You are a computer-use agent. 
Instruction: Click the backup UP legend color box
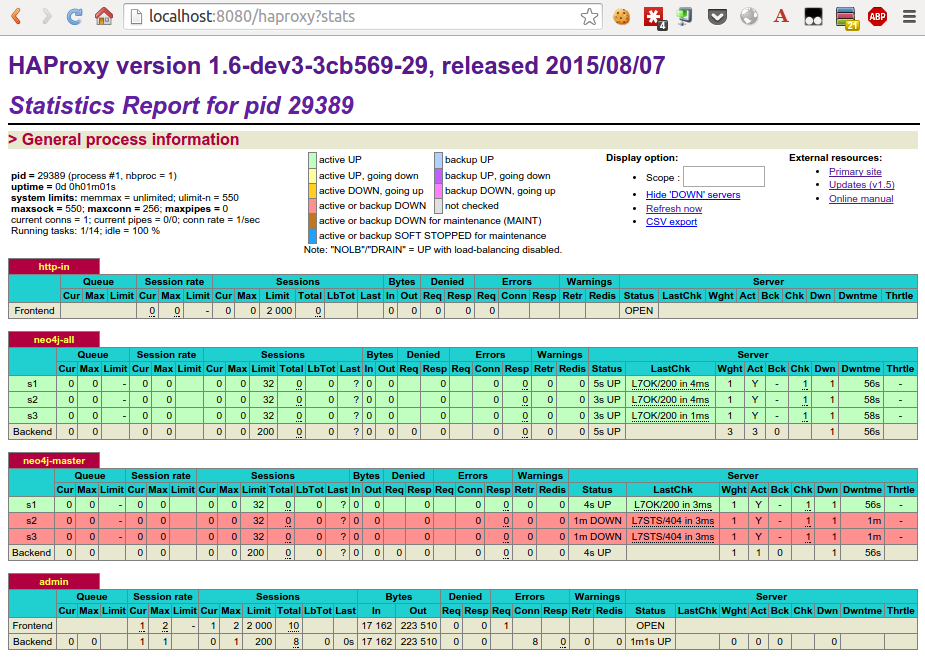pyautogui.click(x=438, y=160)
